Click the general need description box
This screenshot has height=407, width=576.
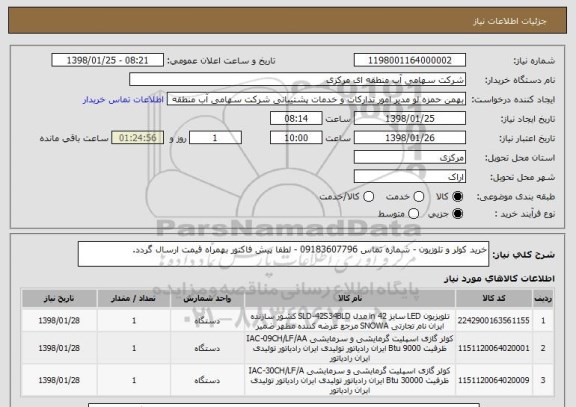point(283,254)
